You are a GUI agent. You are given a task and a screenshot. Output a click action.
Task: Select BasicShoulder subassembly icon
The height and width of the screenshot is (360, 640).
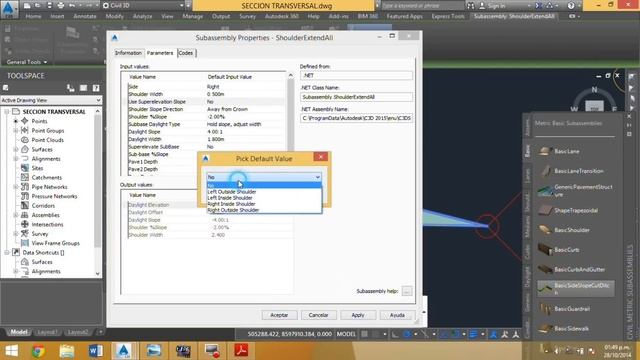coord(545,230)
